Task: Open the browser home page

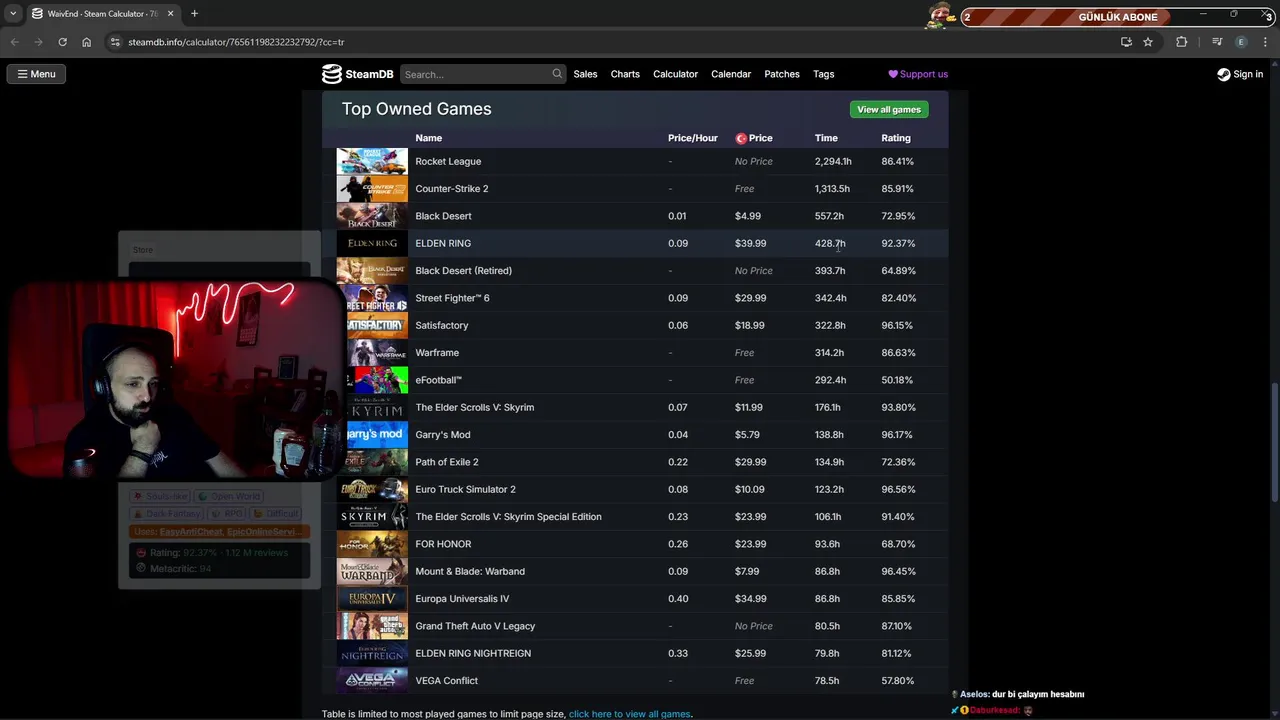Action: pyautogui.click(x=87, y=42)
